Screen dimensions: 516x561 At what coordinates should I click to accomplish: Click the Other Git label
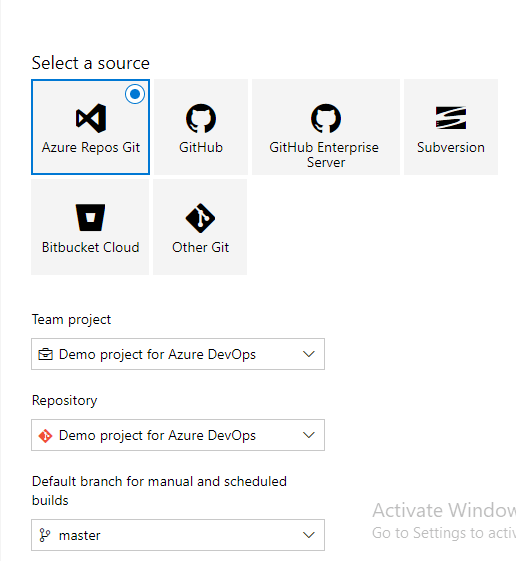[200, 247]
